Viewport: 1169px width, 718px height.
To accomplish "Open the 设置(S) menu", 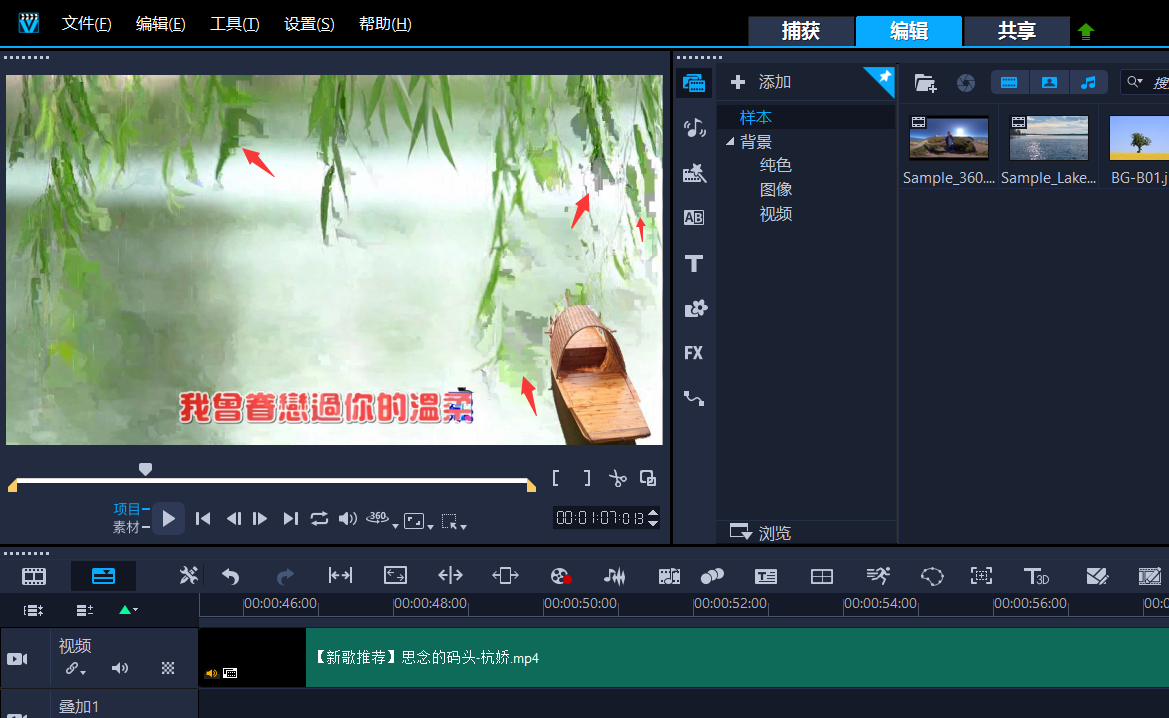I will [x=309, y=24].
